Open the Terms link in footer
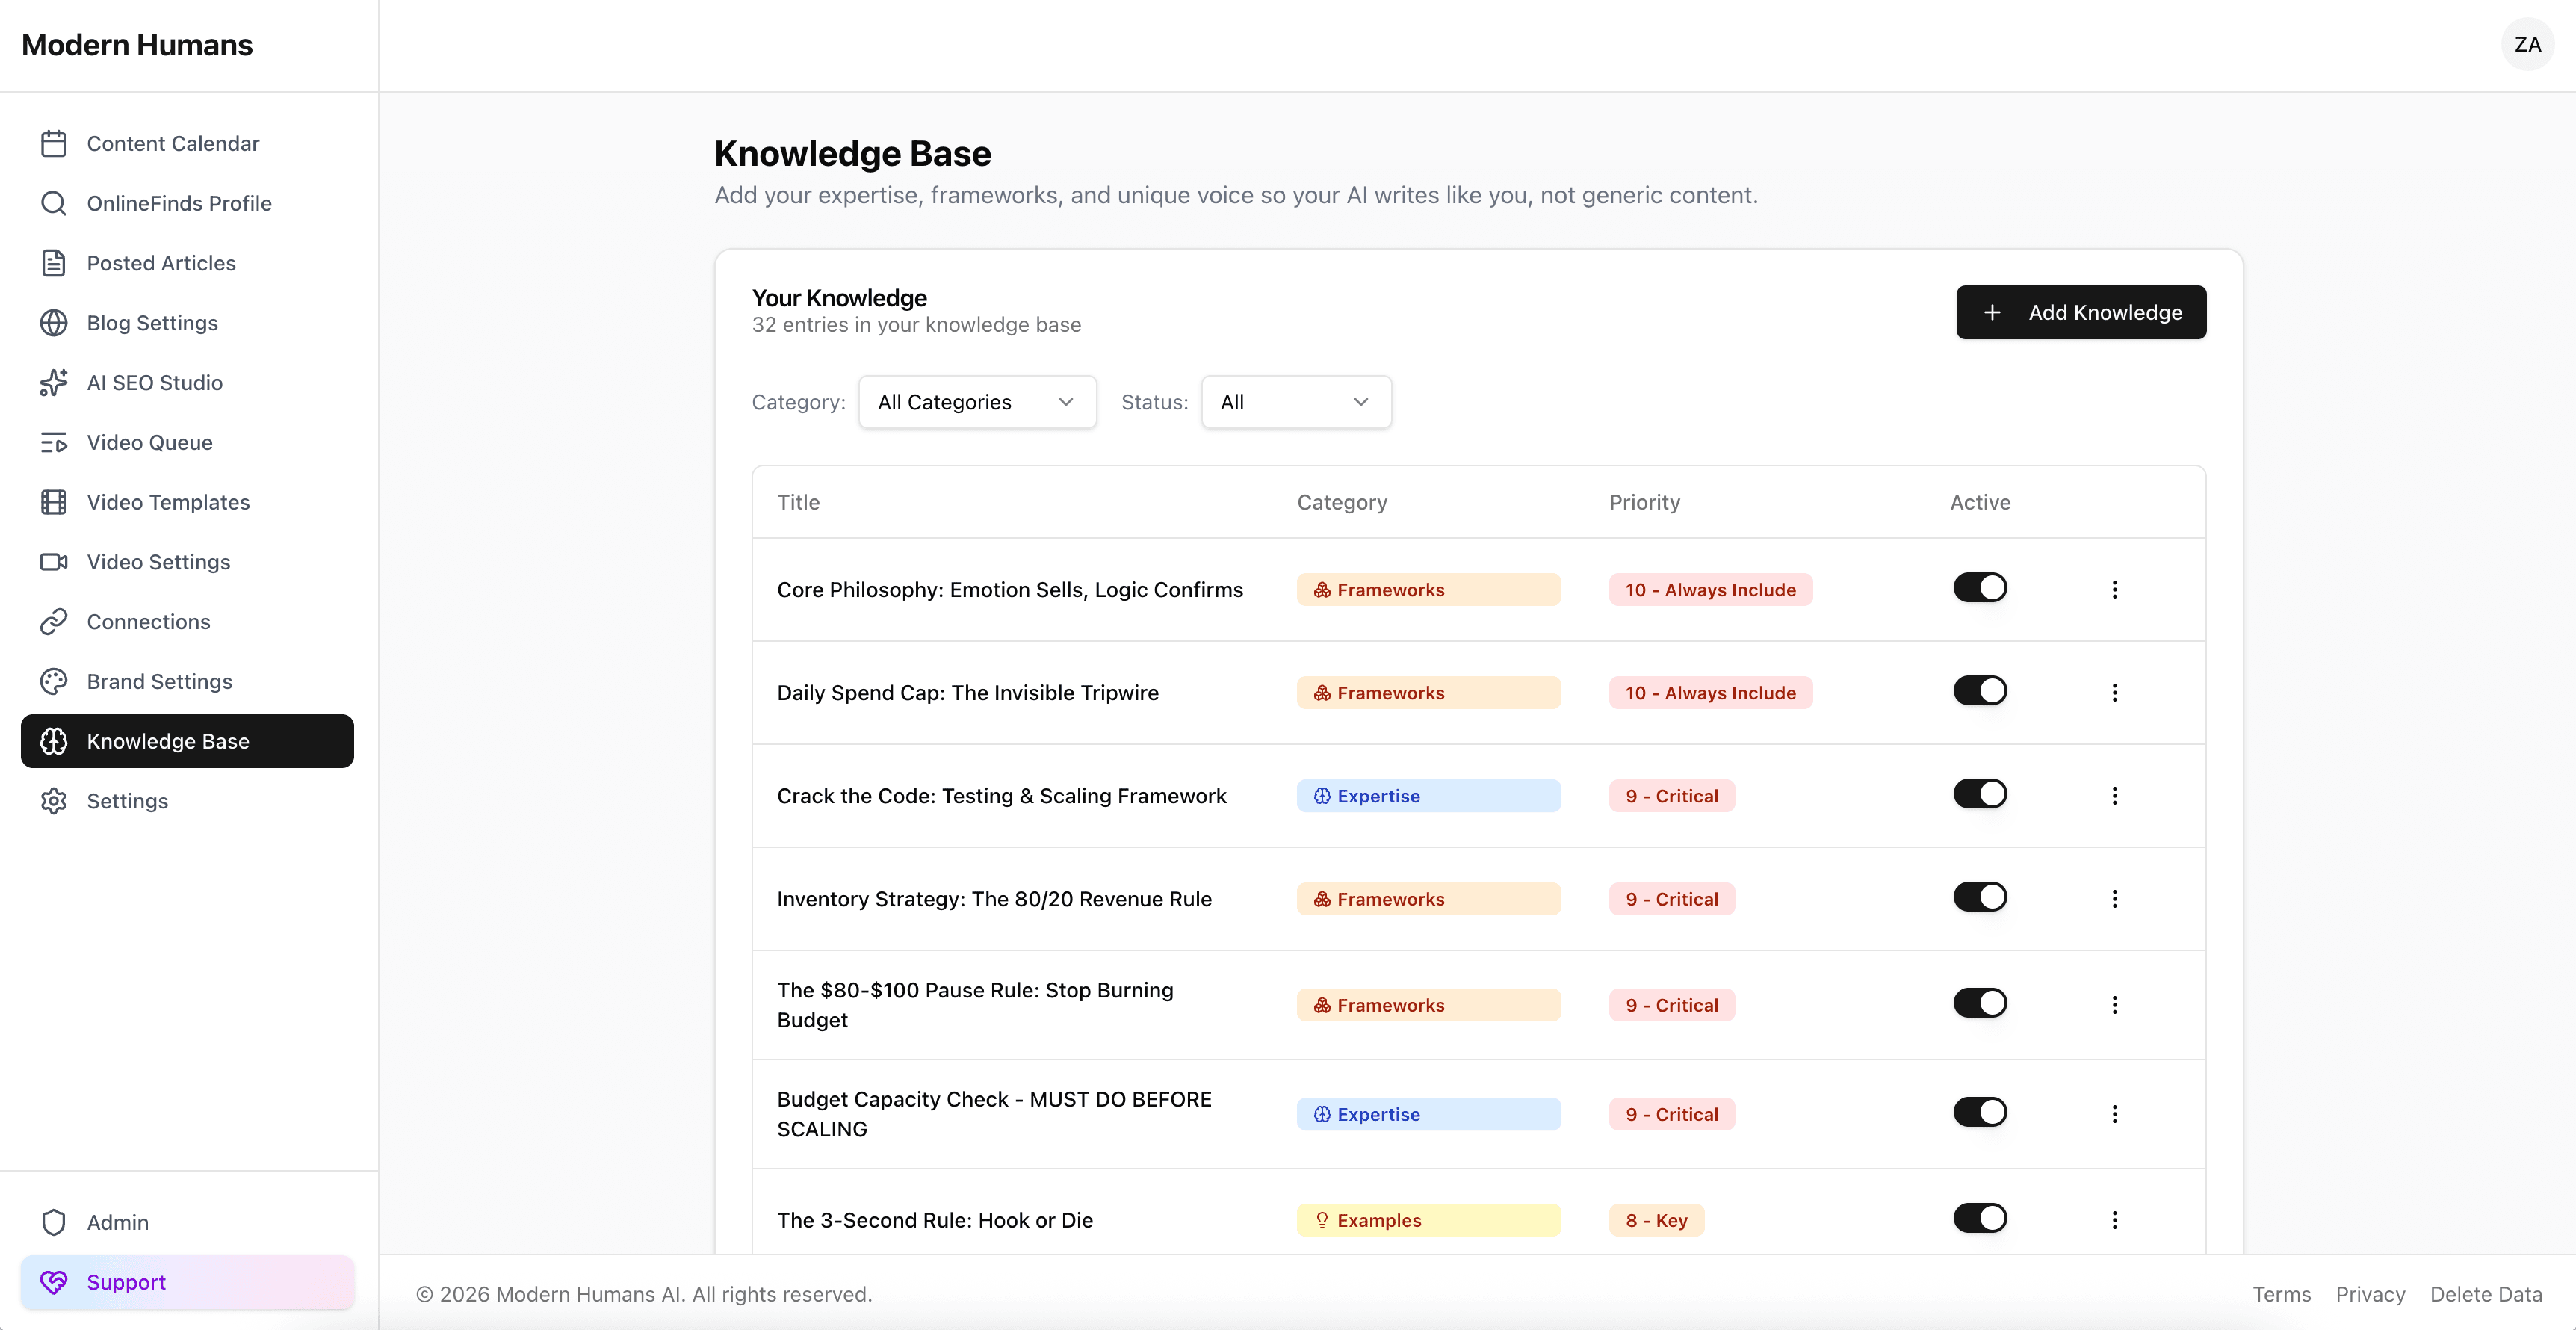This screenshot has width=2576, height=1330. click(x=2281, y=1295)
